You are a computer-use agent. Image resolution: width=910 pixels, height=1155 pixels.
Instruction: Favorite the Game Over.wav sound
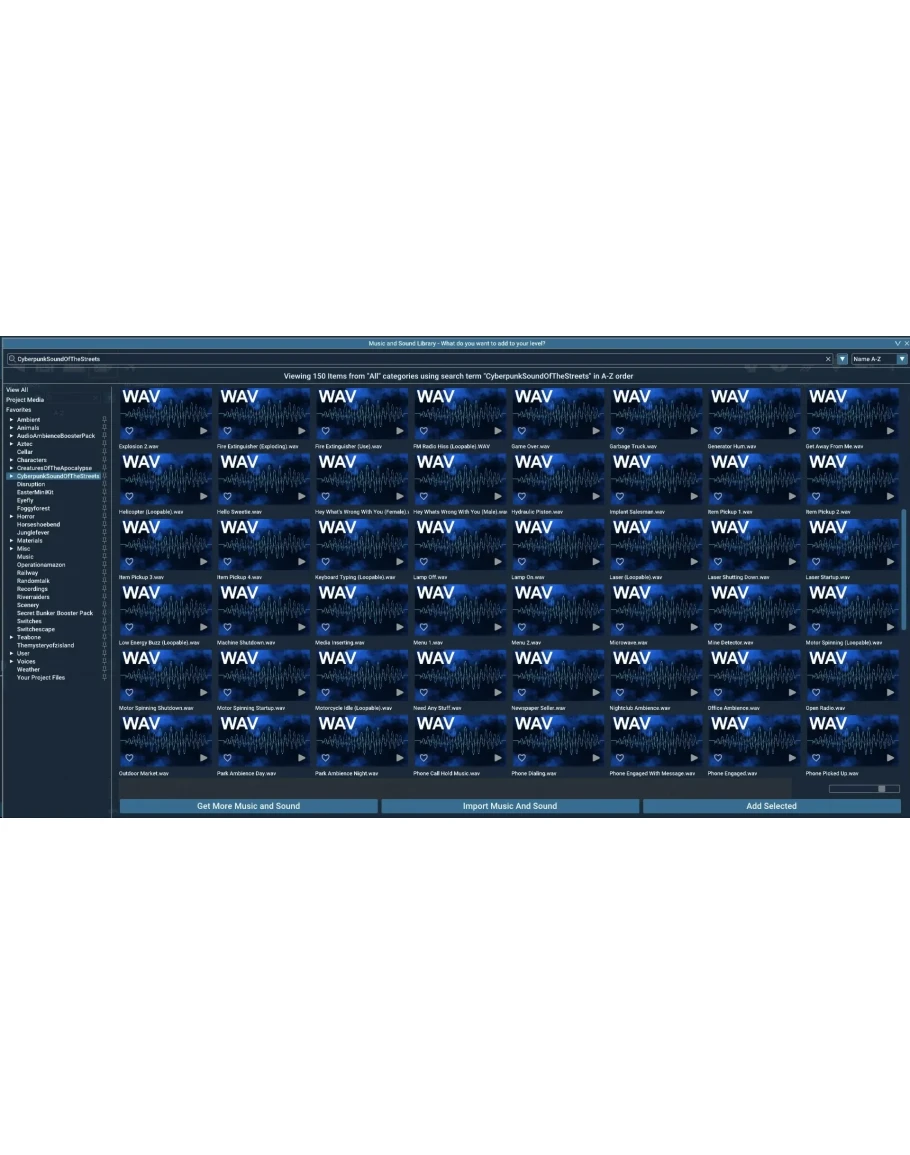tap(521, 431)
